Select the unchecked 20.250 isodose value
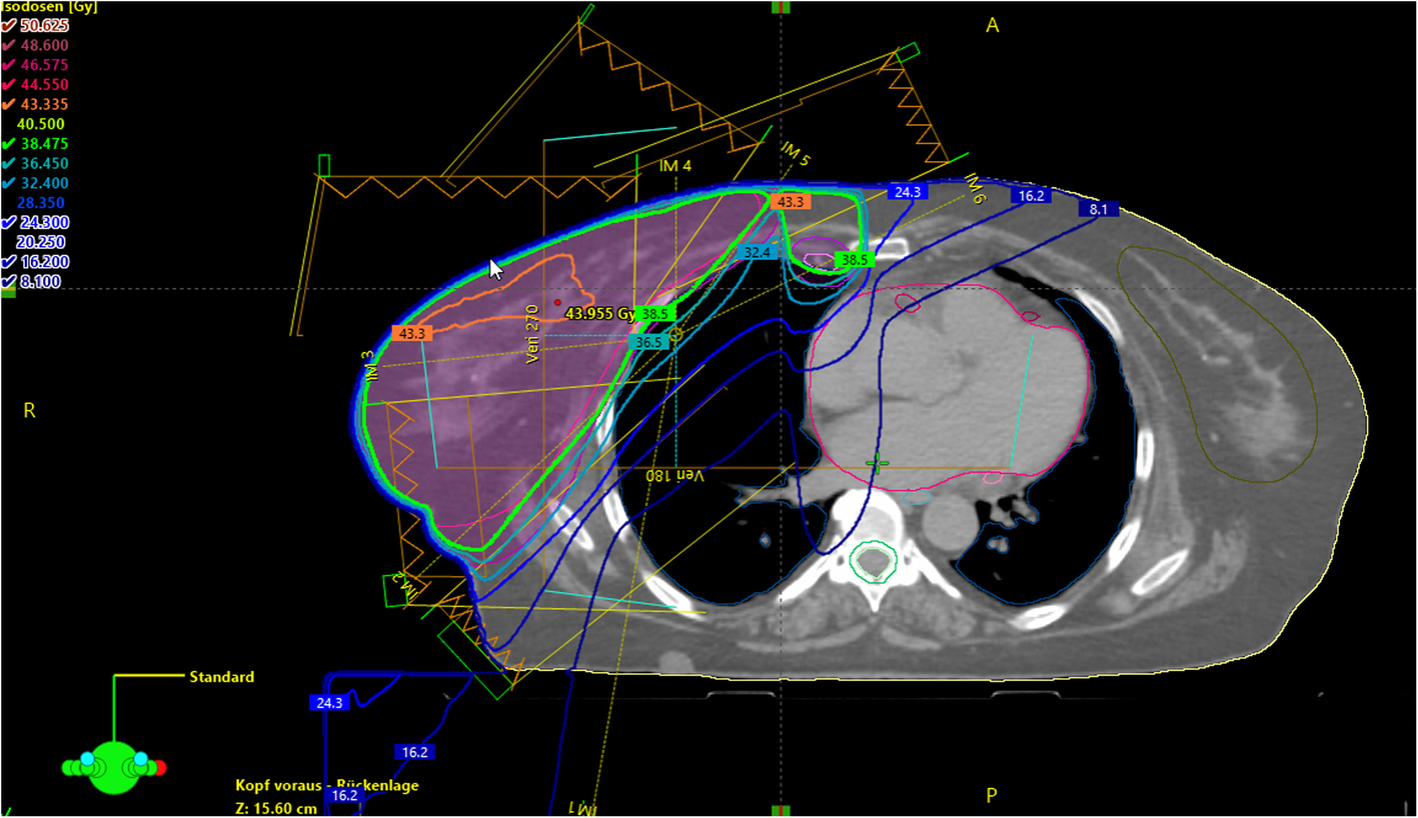 [43, 242]
